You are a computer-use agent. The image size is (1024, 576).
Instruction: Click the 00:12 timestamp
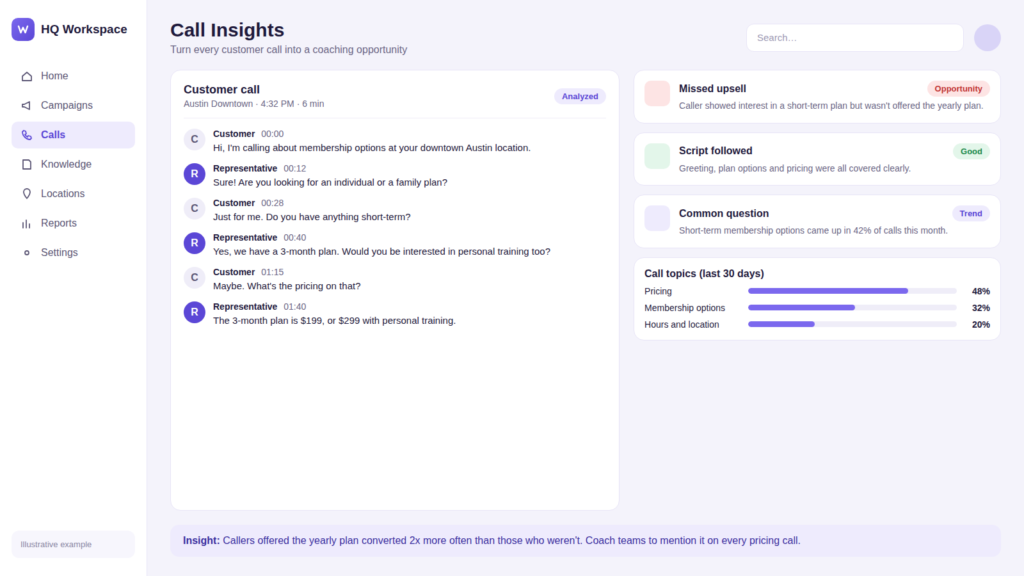295,168
